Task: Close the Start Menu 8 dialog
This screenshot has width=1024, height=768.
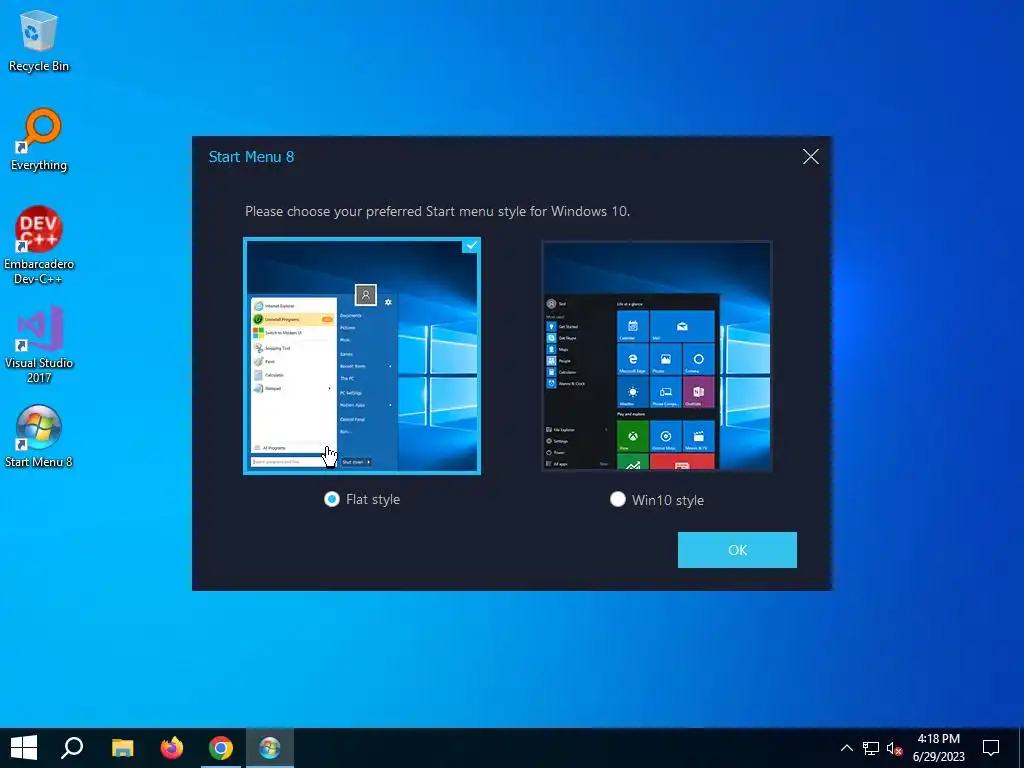Action: click(x=810, y=157)
